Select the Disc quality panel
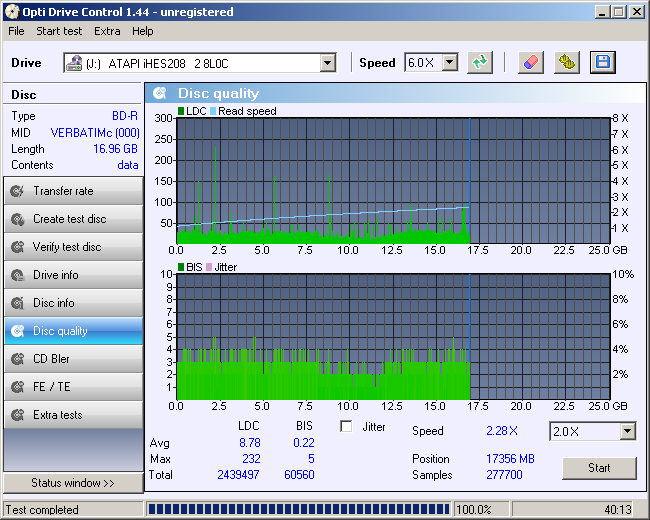Screen dimensions: 650x520 73,331
